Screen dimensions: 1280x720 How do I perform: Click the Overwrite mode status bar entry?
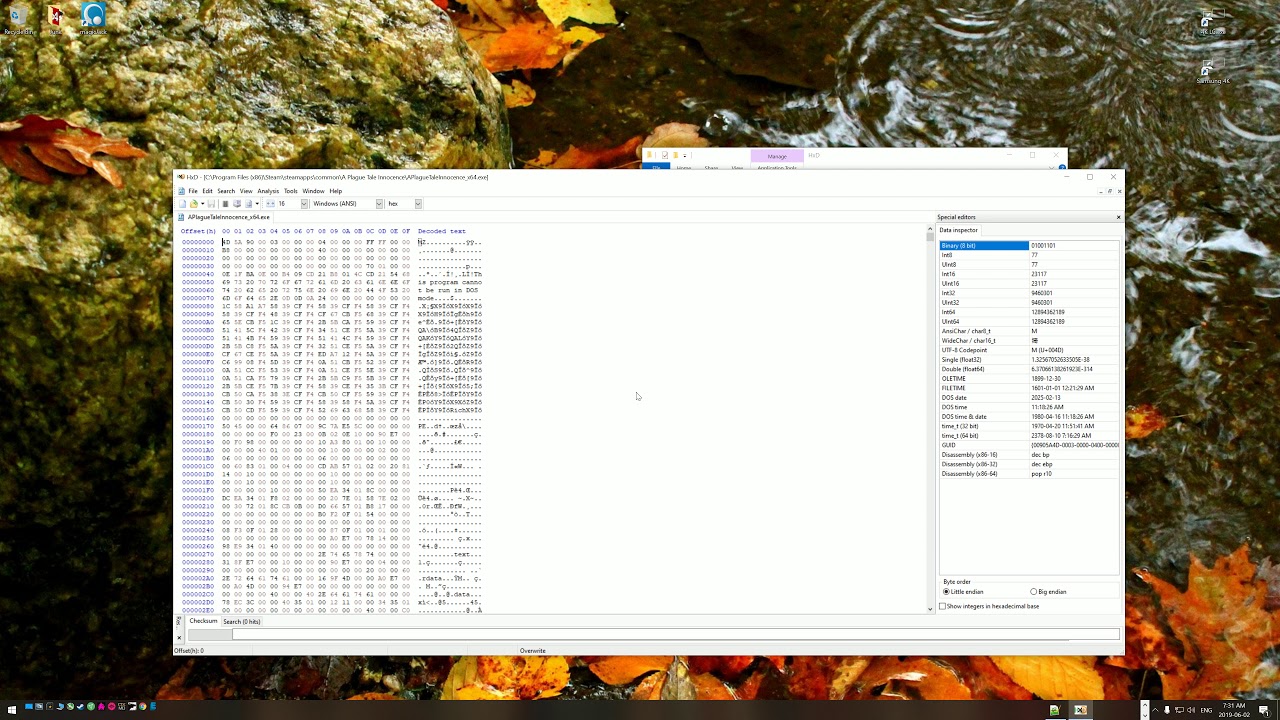click(x=533, y=651)
